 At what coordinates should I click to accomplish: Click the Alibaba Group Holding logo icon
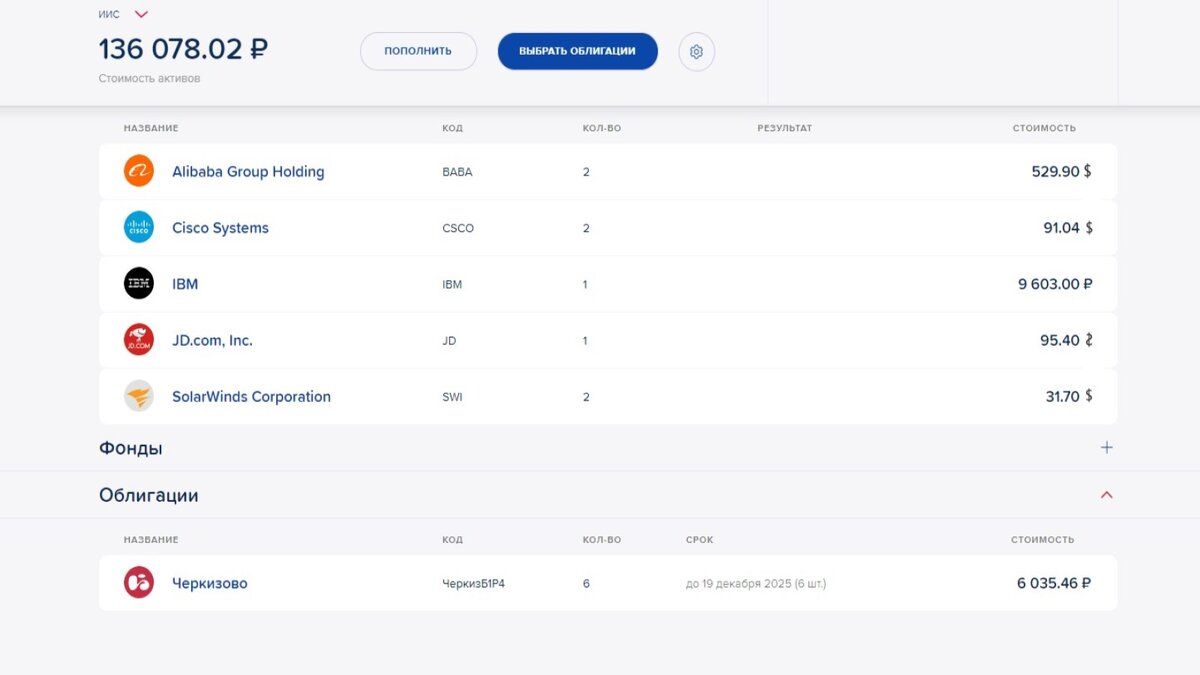click(139, 171)
